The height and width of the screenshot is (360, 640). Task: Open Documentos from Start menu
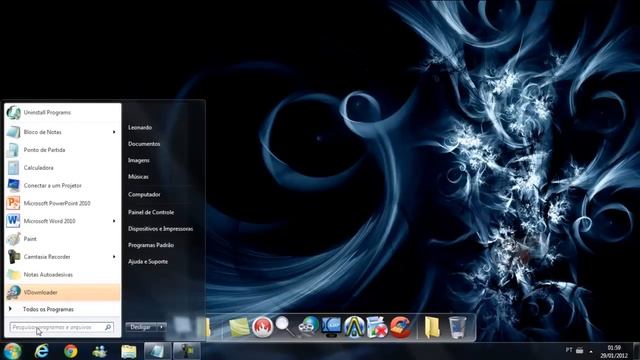click(144, 144)
